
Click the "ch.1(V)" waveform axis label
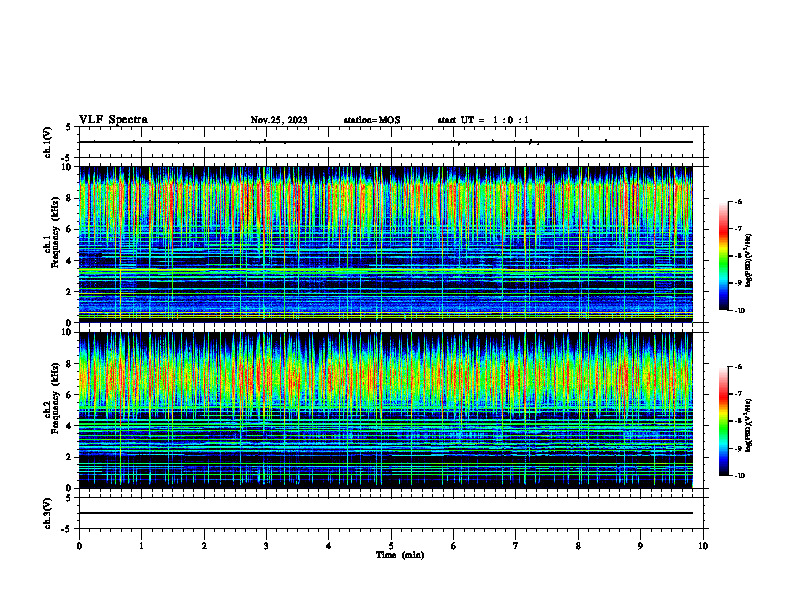47,142
